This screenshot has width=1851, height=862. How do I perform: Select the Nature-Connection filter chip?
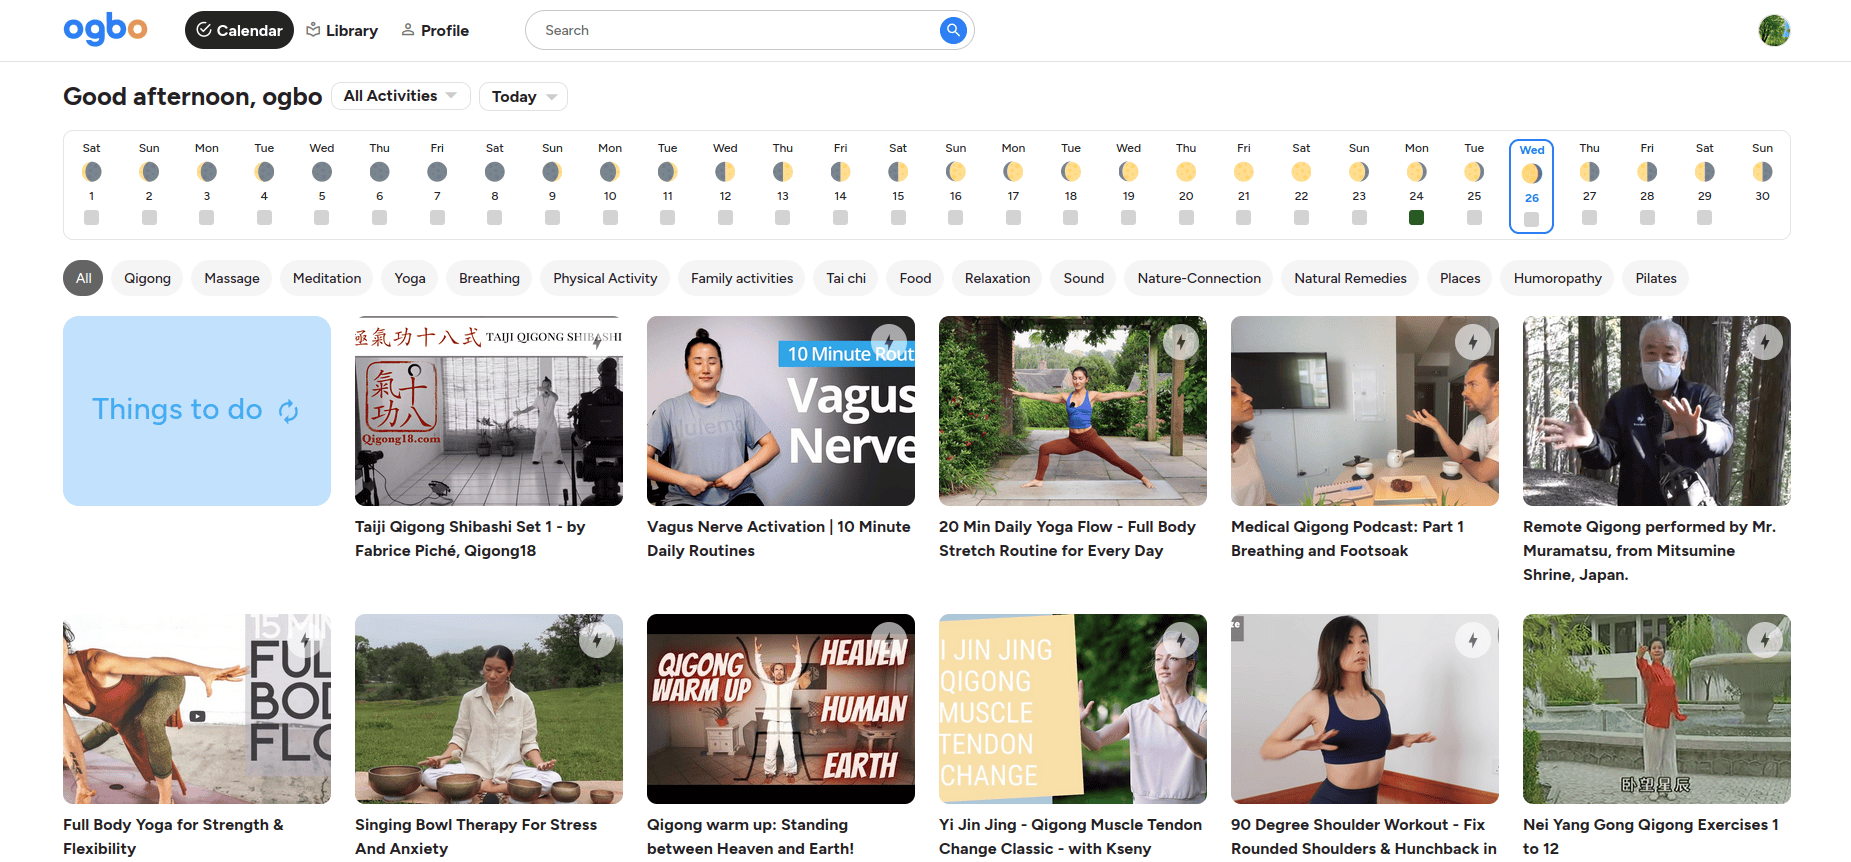[1198, 278]
